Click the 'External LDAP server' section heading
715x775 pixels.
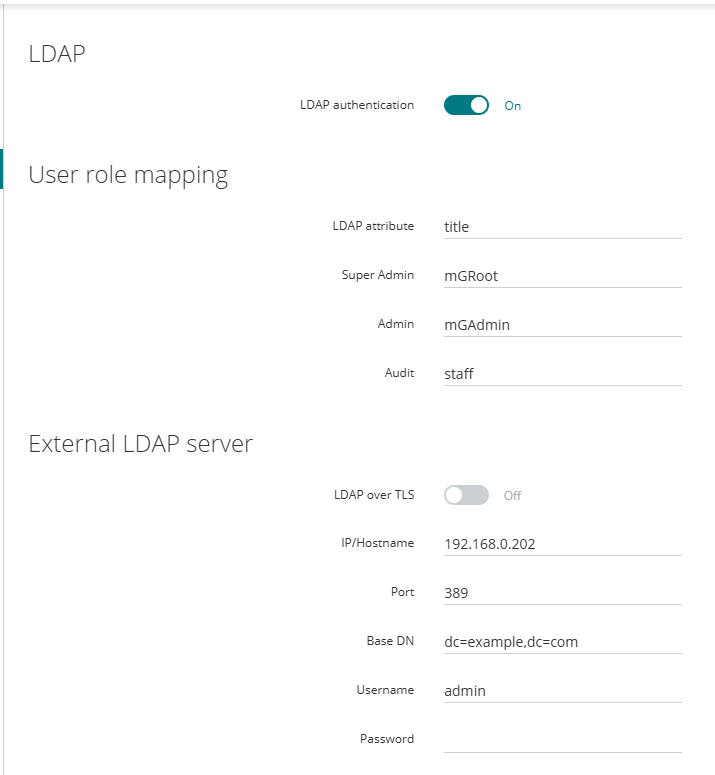point(141,443)
